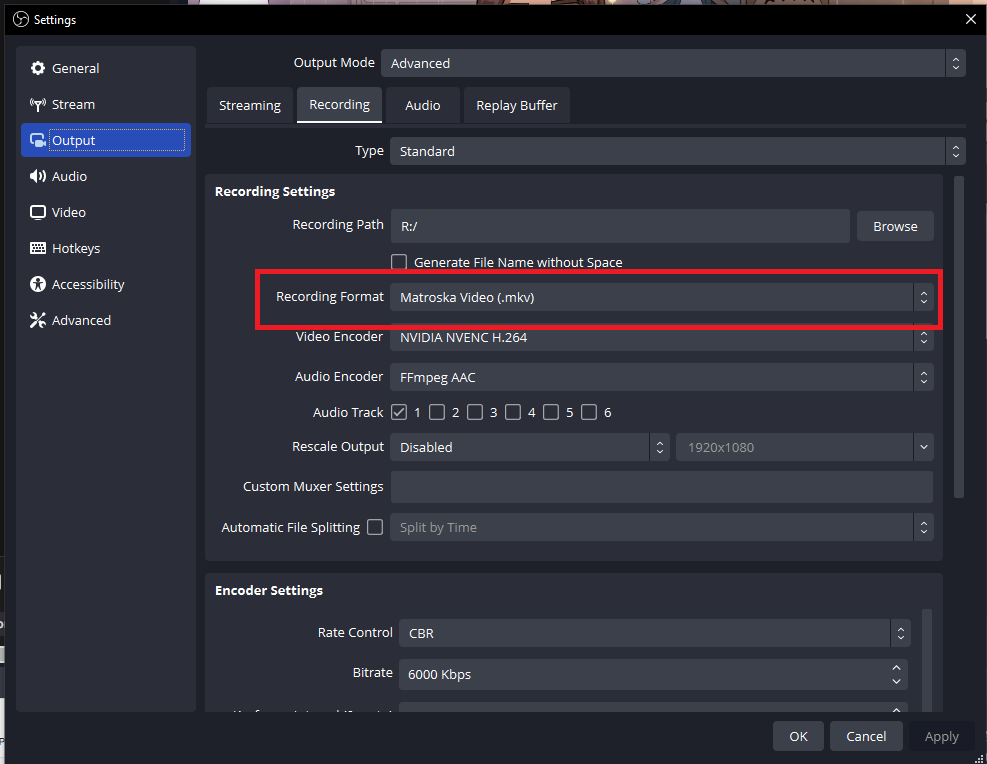Click the Encoder Settings heading

tap(269, 590)
